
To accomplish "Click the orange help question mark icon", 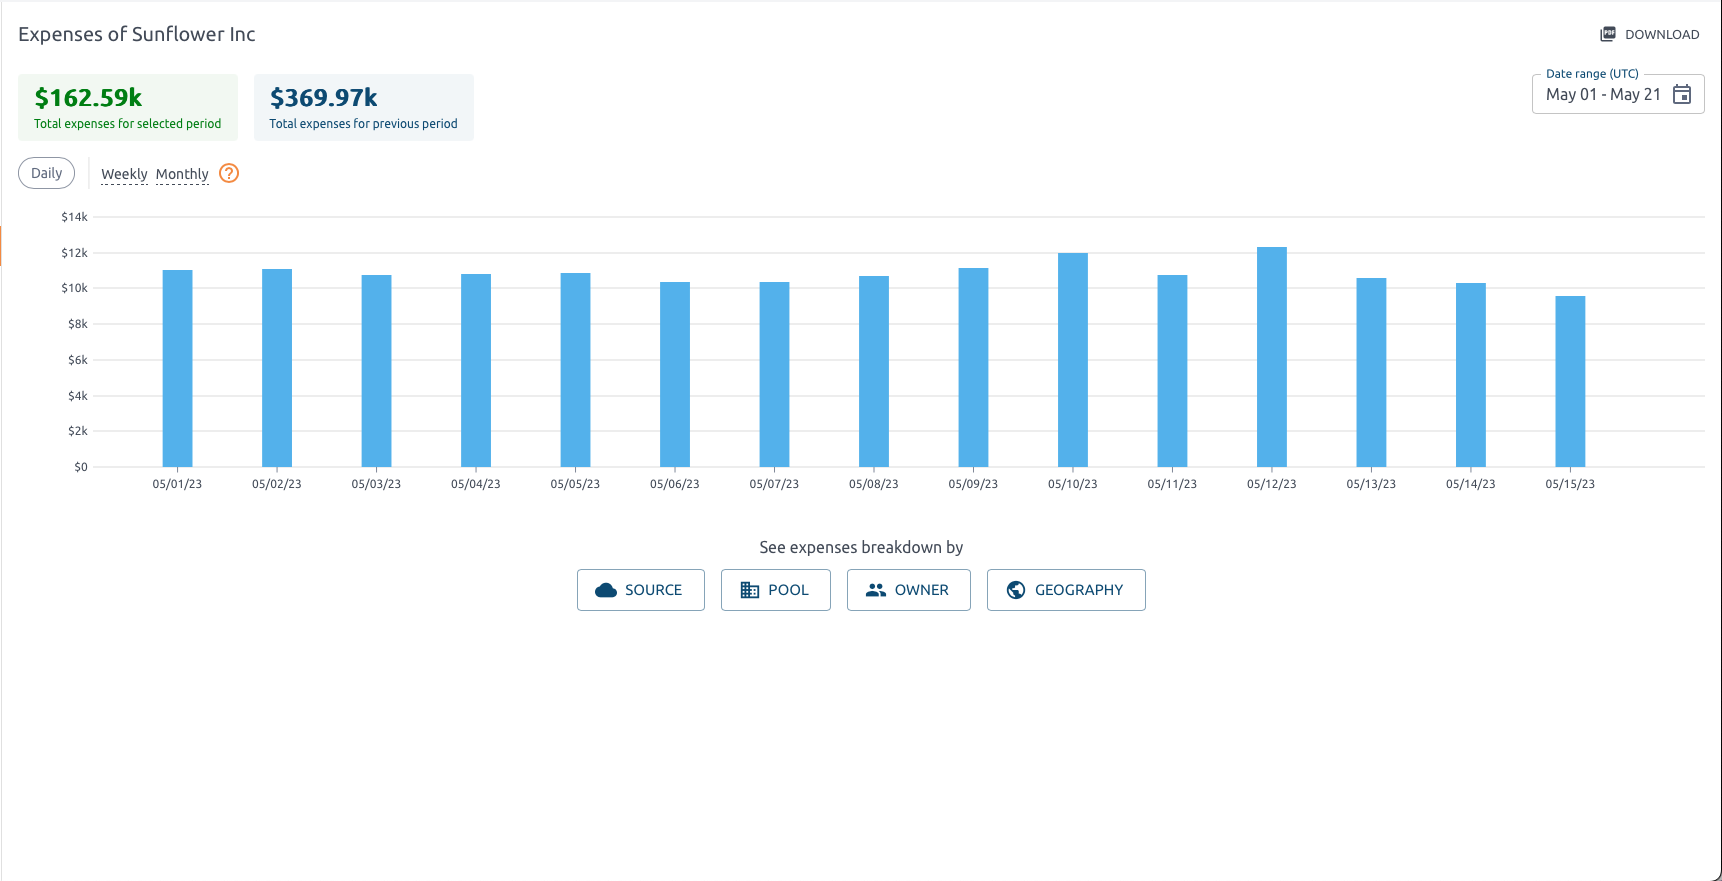I will 229,173.
